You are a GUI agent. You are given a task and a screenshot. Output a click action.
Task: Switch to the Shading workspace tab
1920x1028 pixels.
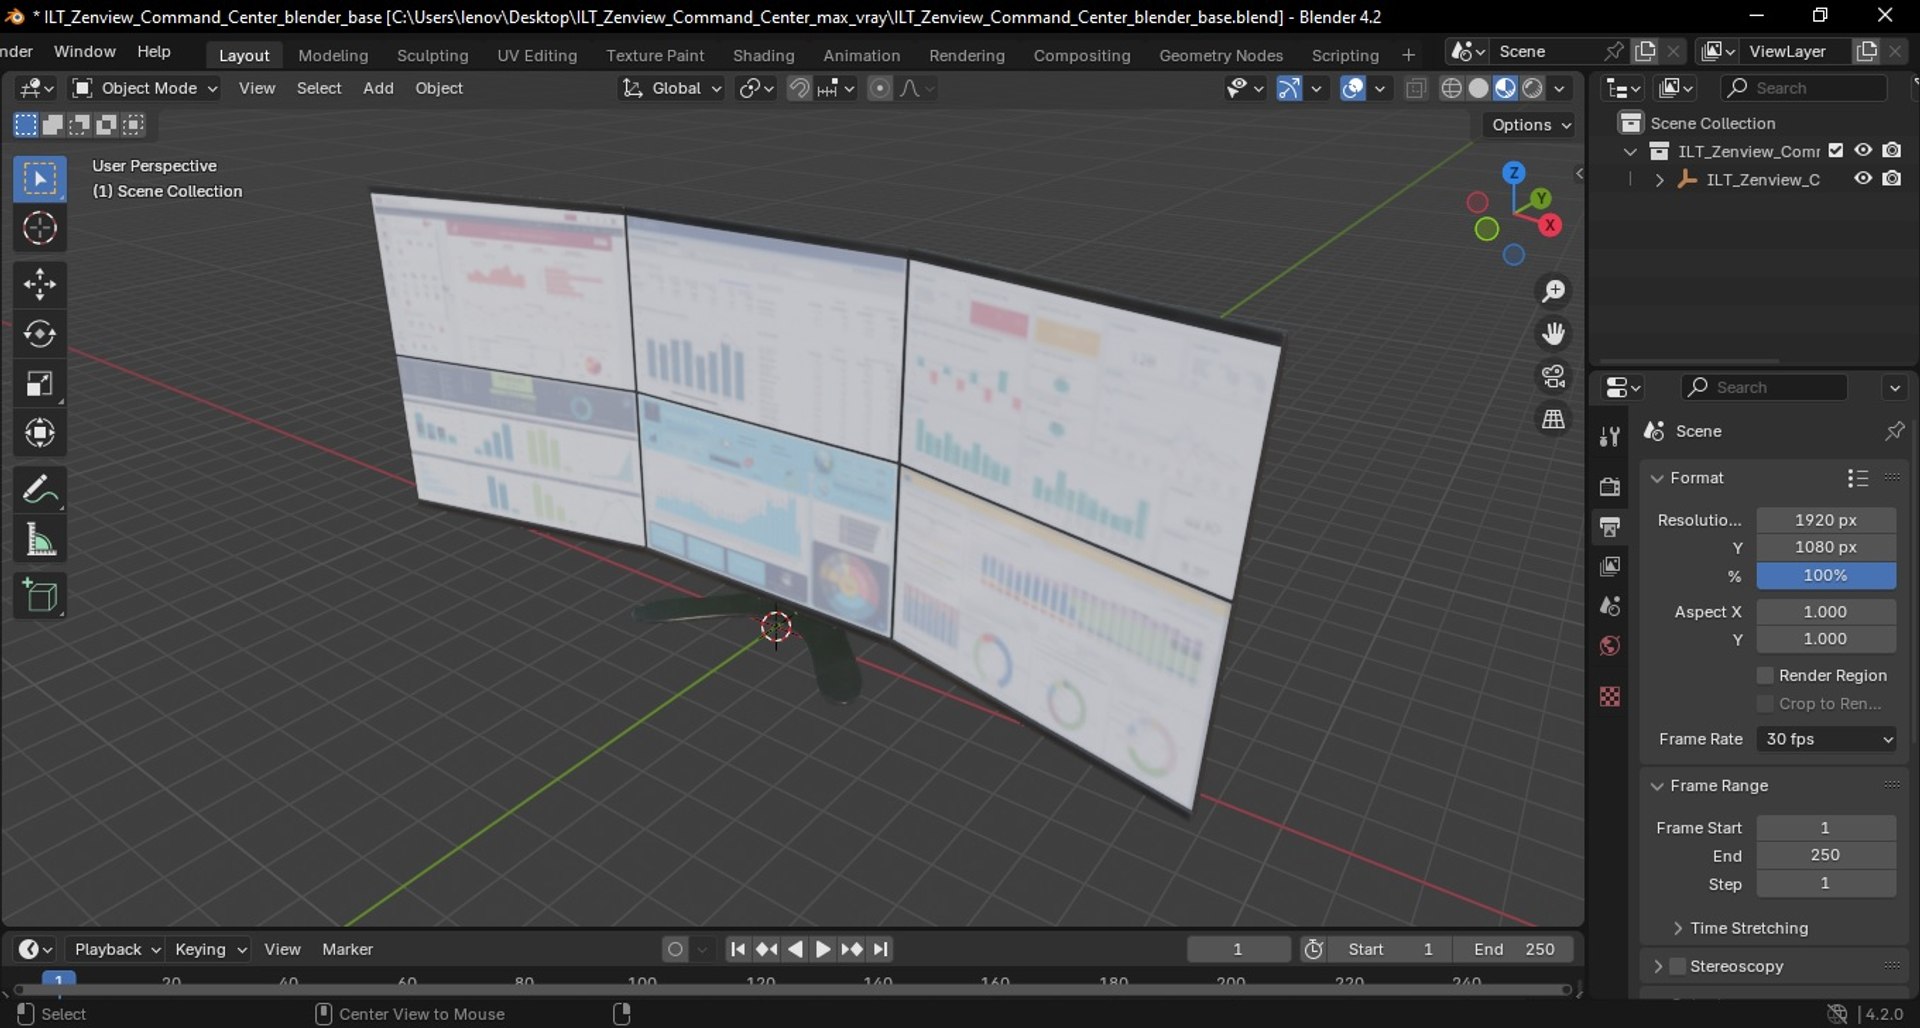(763, 56)
